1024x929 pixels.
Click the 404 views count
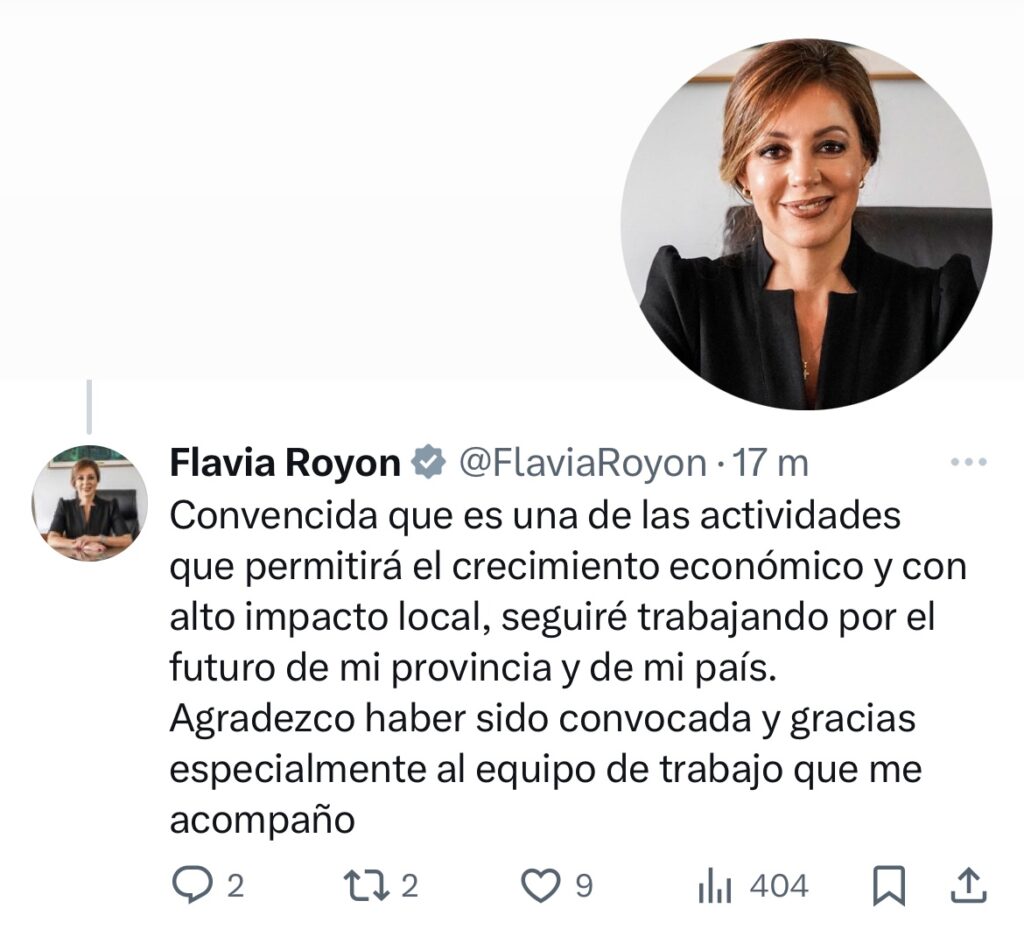coord(779,887)
